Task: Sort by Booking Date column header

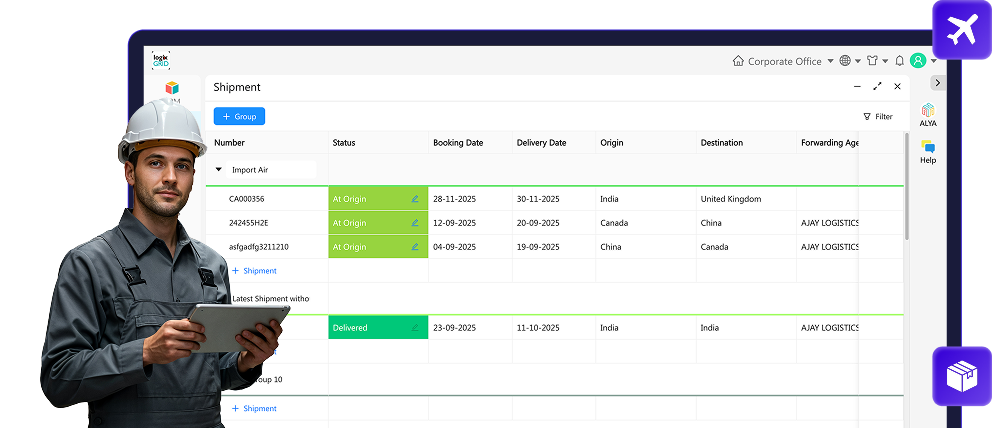Action: tap(458, 143)
